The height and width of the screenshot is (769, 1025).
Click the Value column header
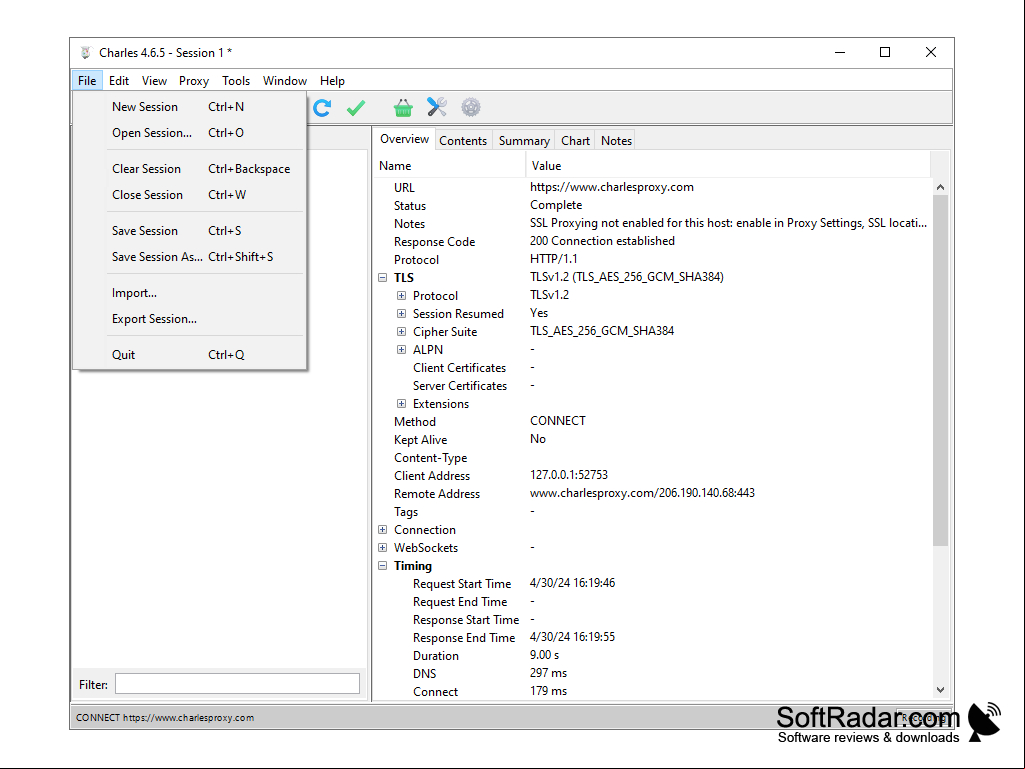728,166
